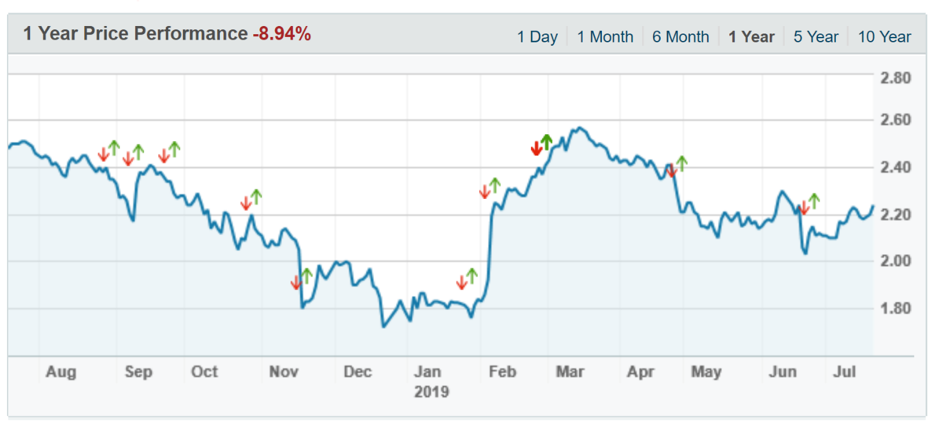
Task: Click the -8.94% performance value
Action: click(282, 34)
